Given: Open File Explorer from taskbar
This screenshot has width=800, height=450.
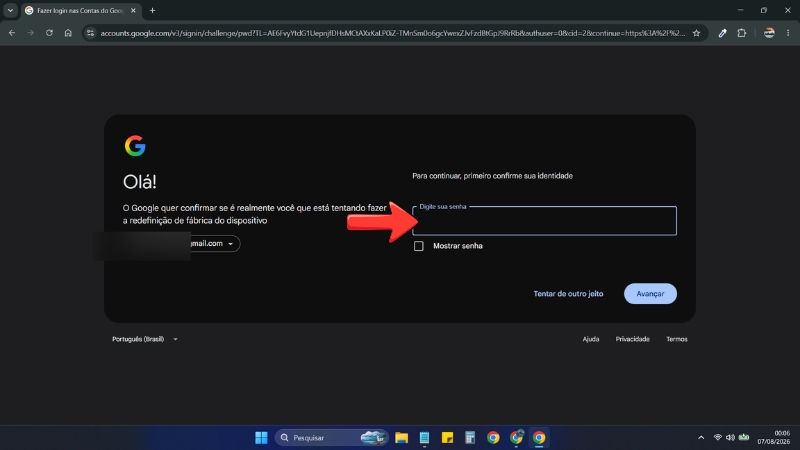Looking at the screenshot, I should (x=402, y=438).
